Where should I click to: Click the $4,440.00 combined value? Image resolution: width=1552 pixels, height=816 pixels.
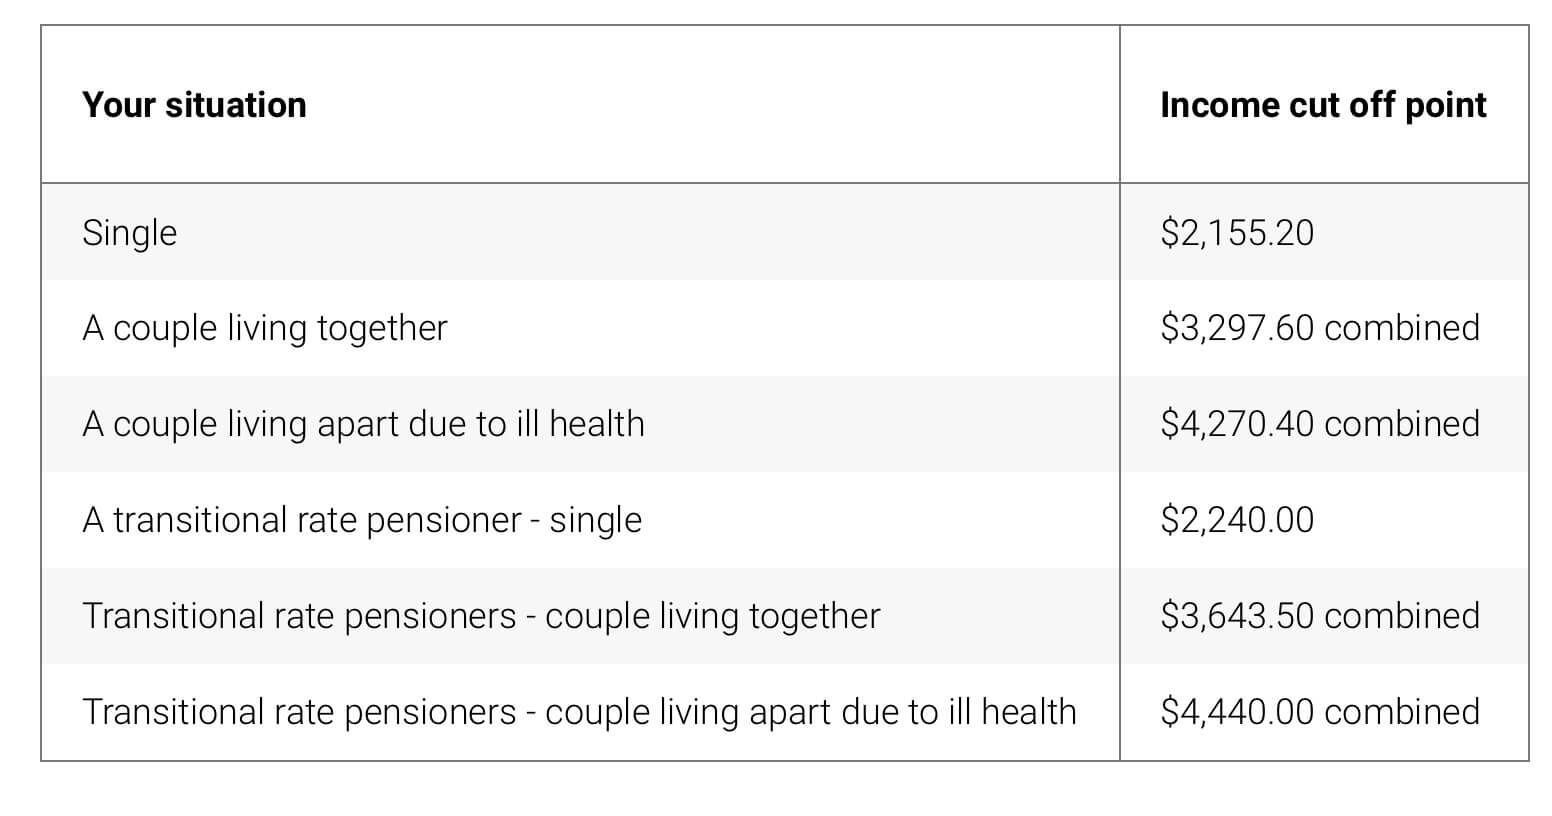(x=1320, y=712)
